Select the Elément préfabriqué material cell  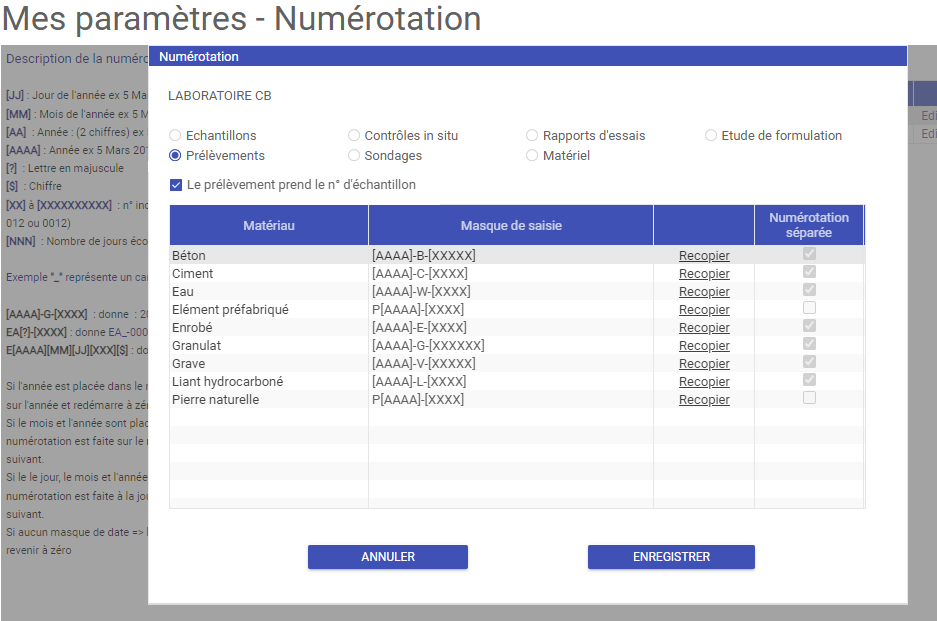click(269, 310)
